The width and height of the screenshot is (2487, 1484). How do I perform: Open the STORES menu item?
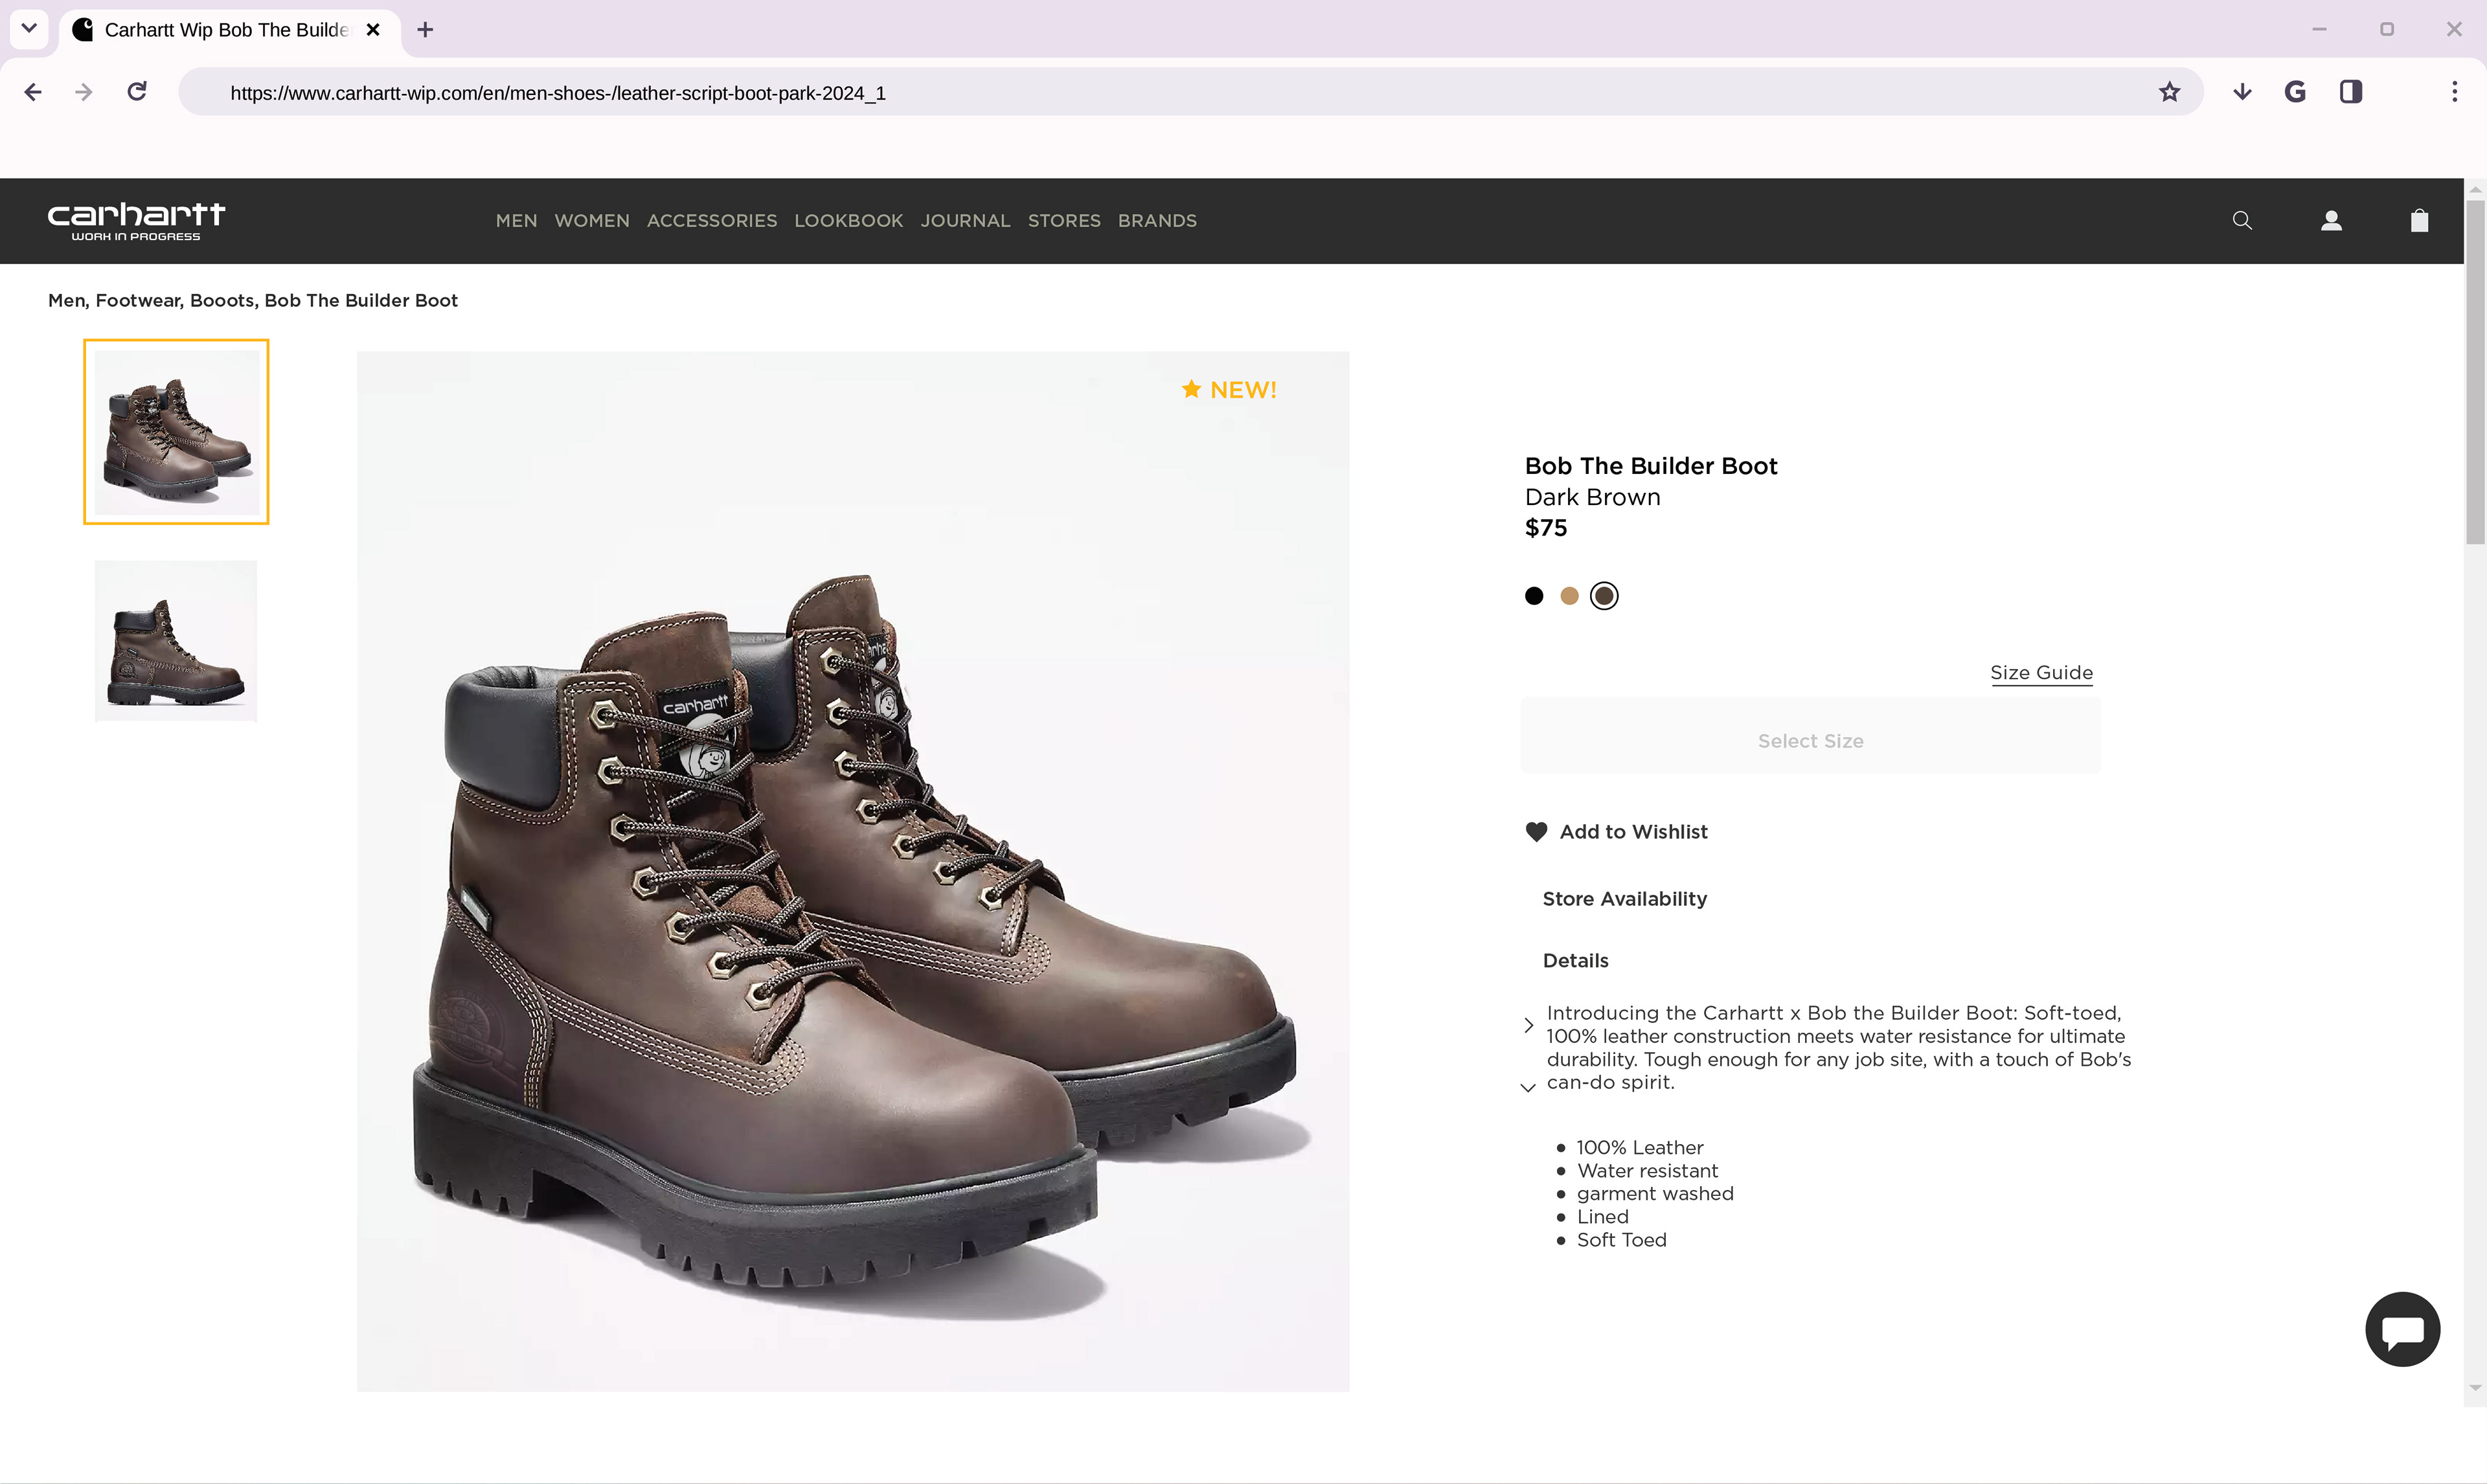tap(1064, 221)
